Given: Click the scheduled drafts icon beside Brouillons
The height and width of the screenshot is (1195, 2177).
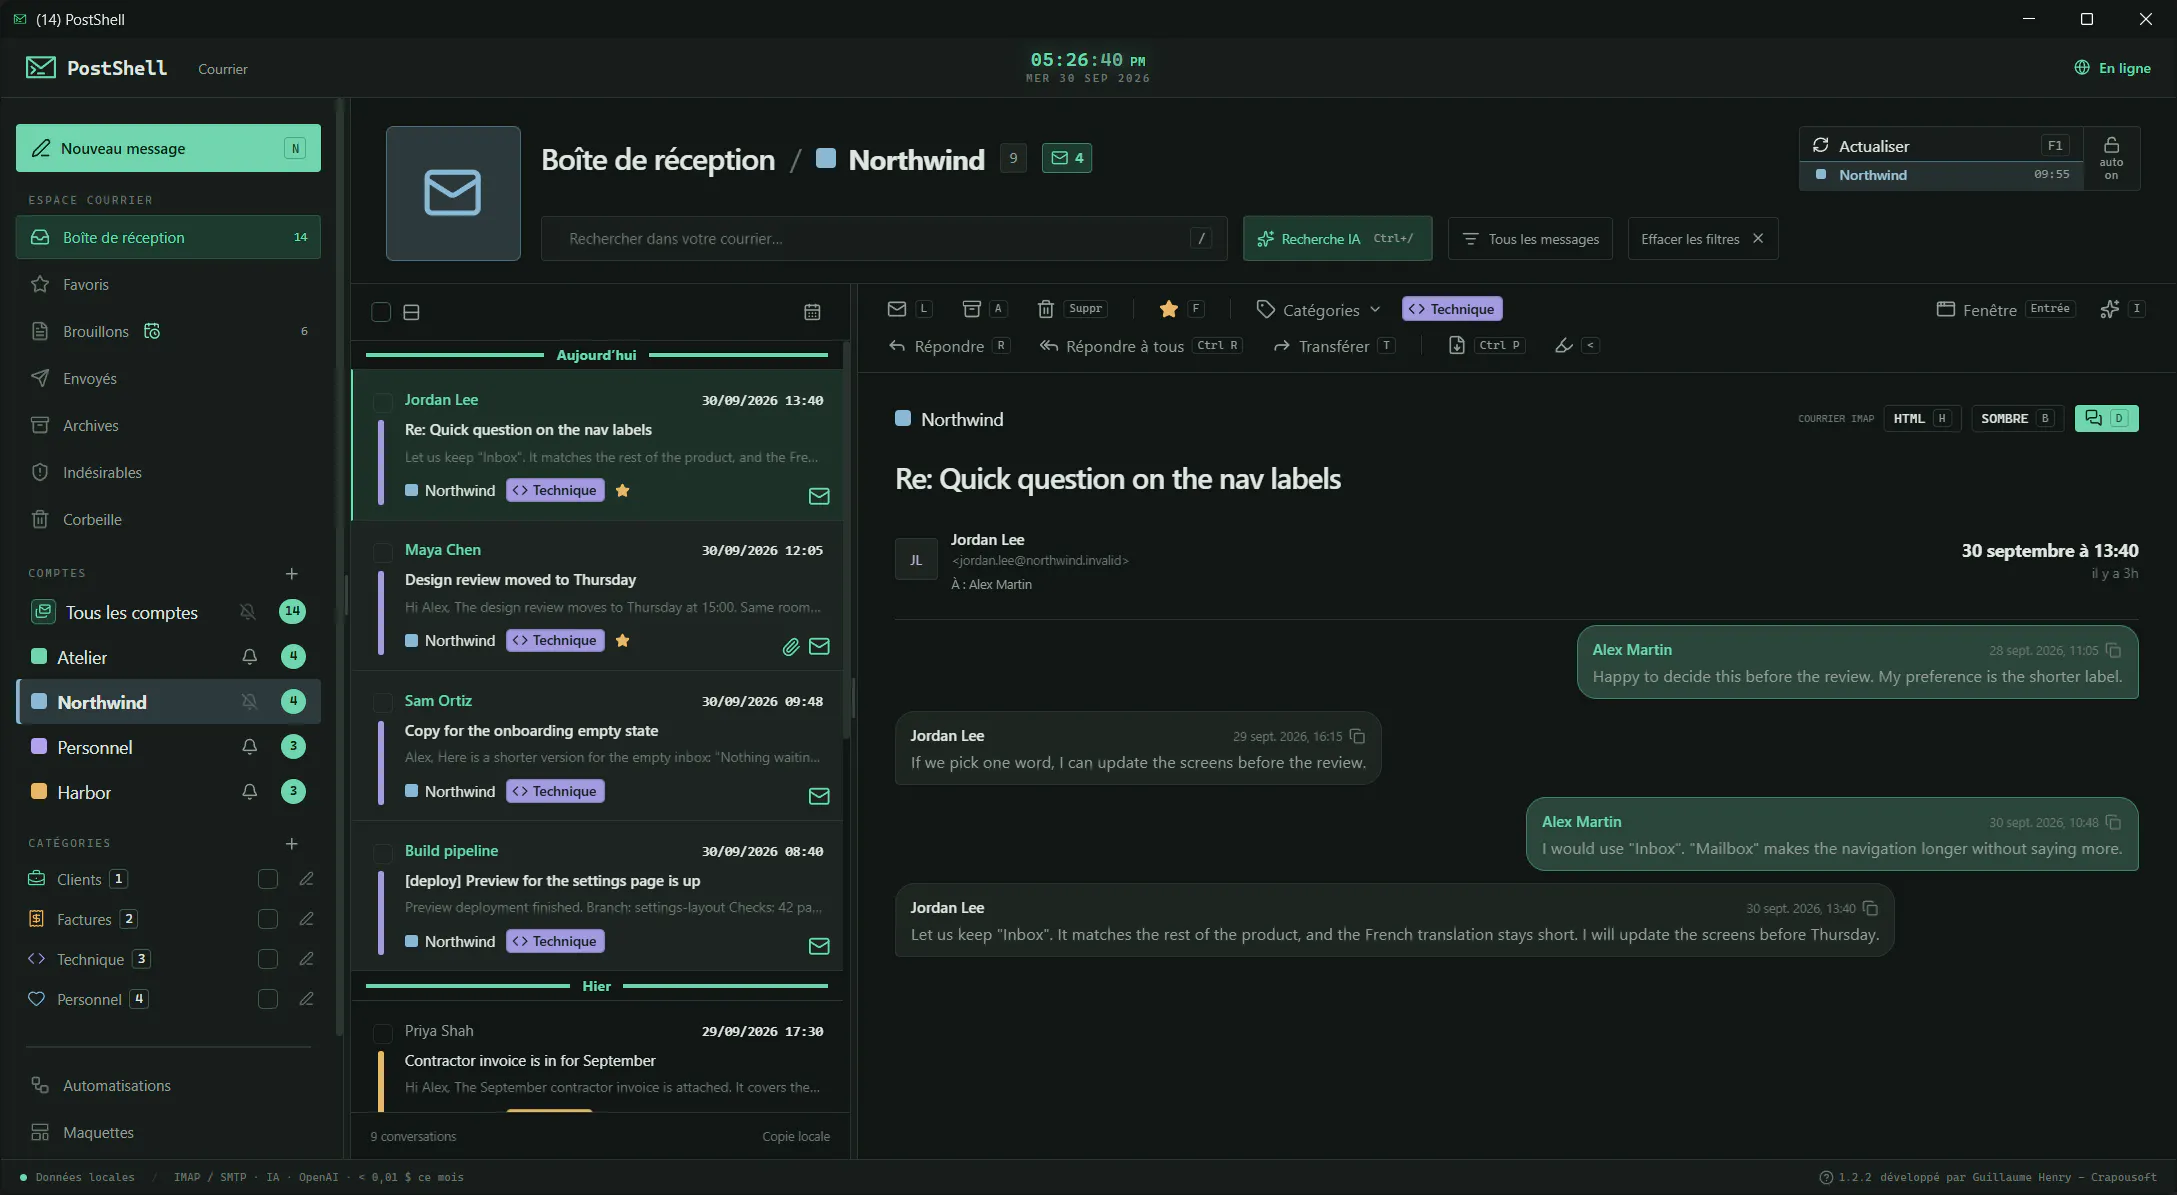Looking at the screenshot, I should pos(152,331).
